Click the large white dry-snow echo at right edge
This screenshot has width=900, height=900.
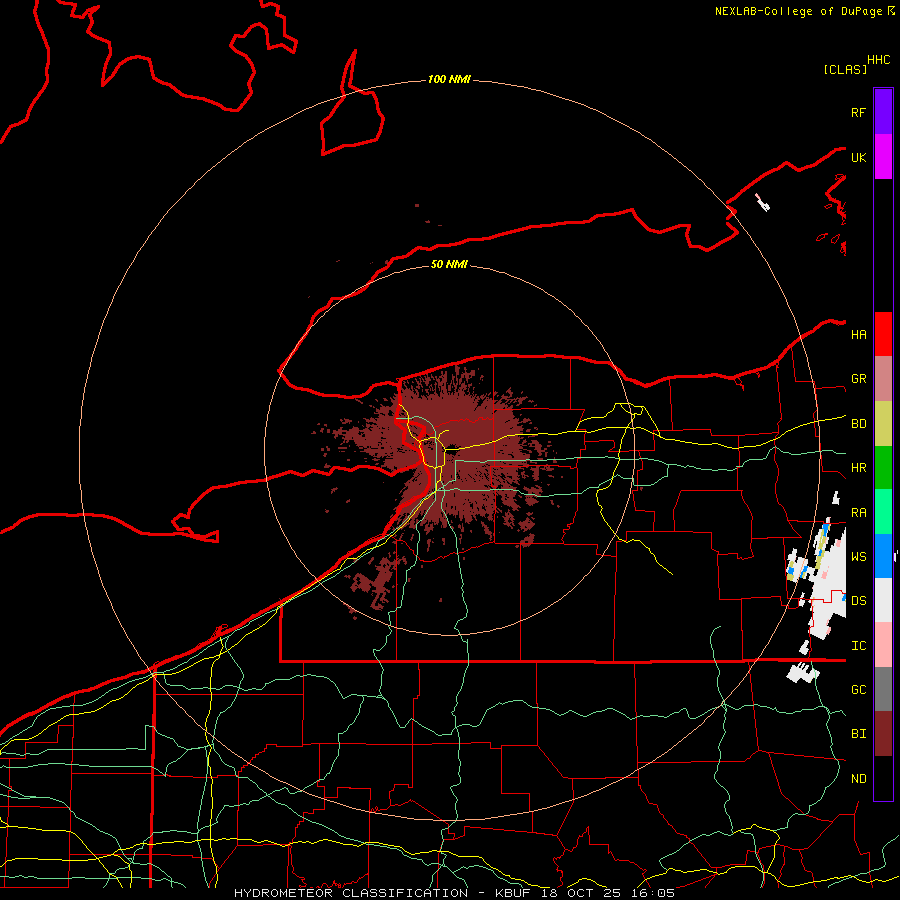827,585
